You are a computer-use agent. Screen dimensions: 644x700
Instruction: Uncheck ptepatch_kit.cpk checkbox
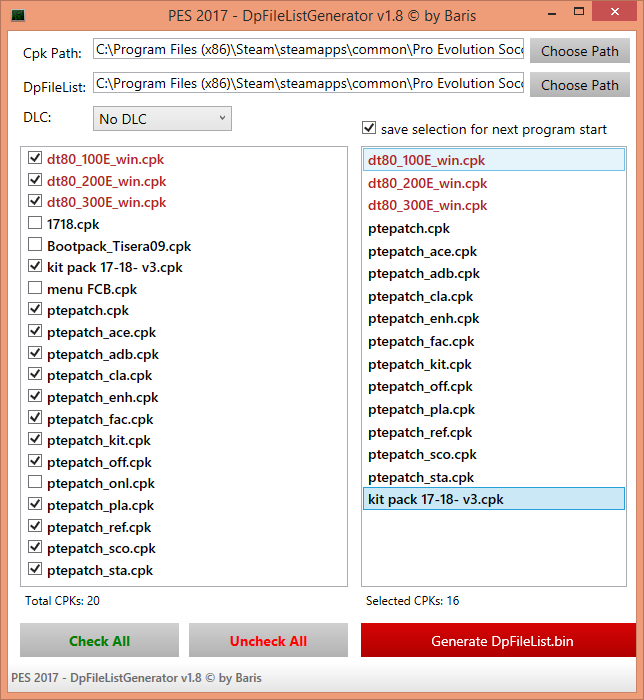(x=35, y=439)
